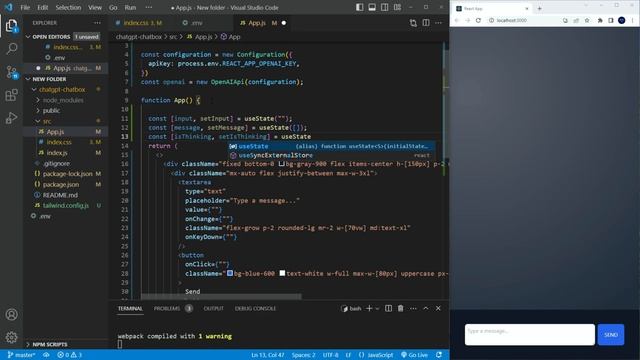Click the master branch status item

[21, 355]
